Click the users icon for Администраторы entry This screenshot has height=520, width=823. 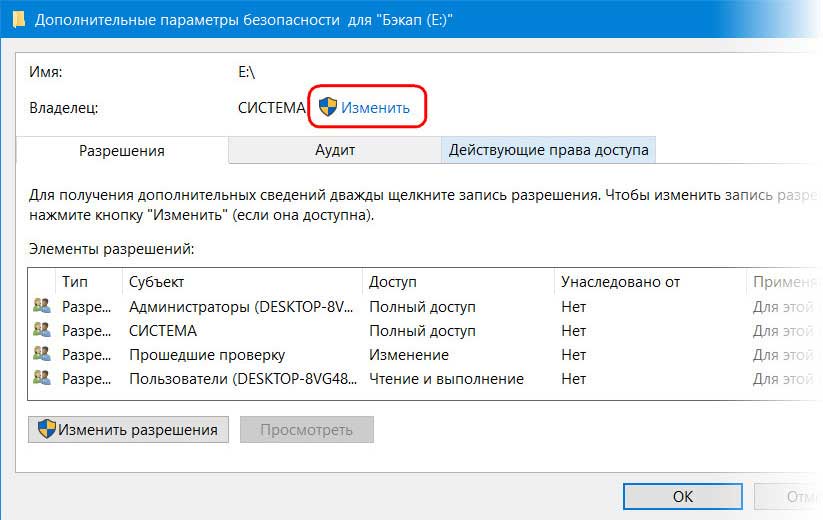[x=41, y=307]
